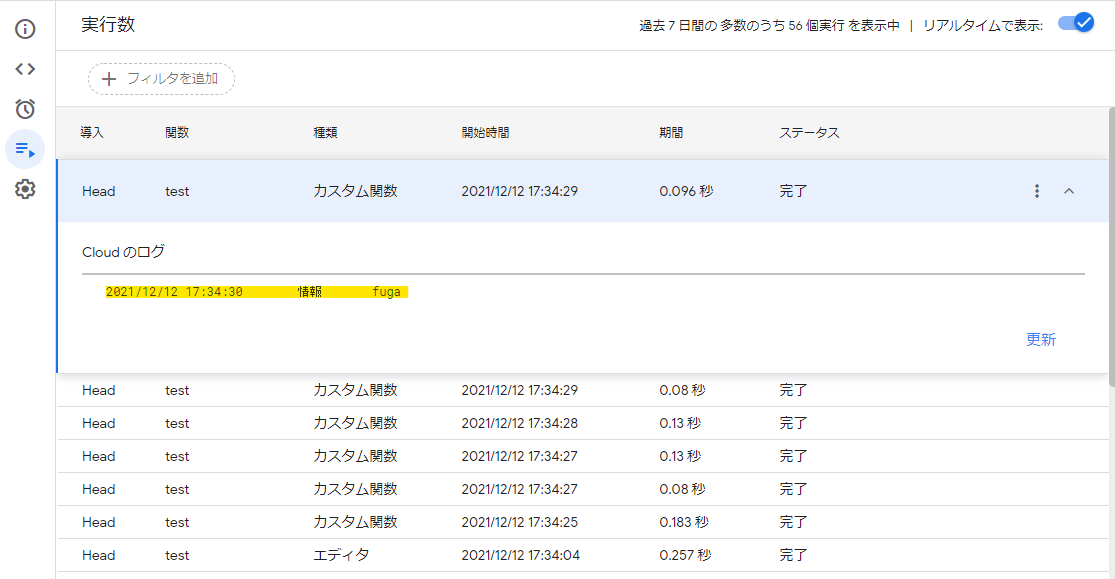Click the フィルタを追加 button

[161, 79]
